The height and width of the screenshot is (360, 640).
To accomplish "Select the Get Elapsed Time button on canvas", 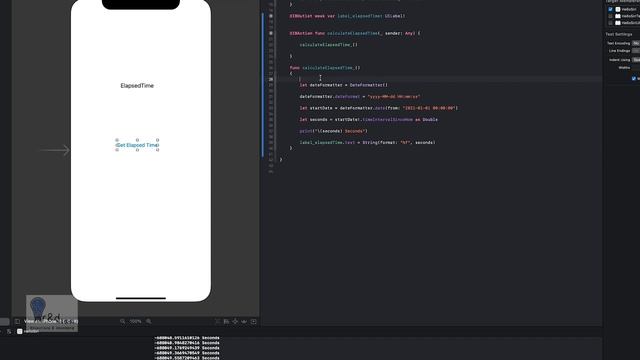I will click(137, 145).
